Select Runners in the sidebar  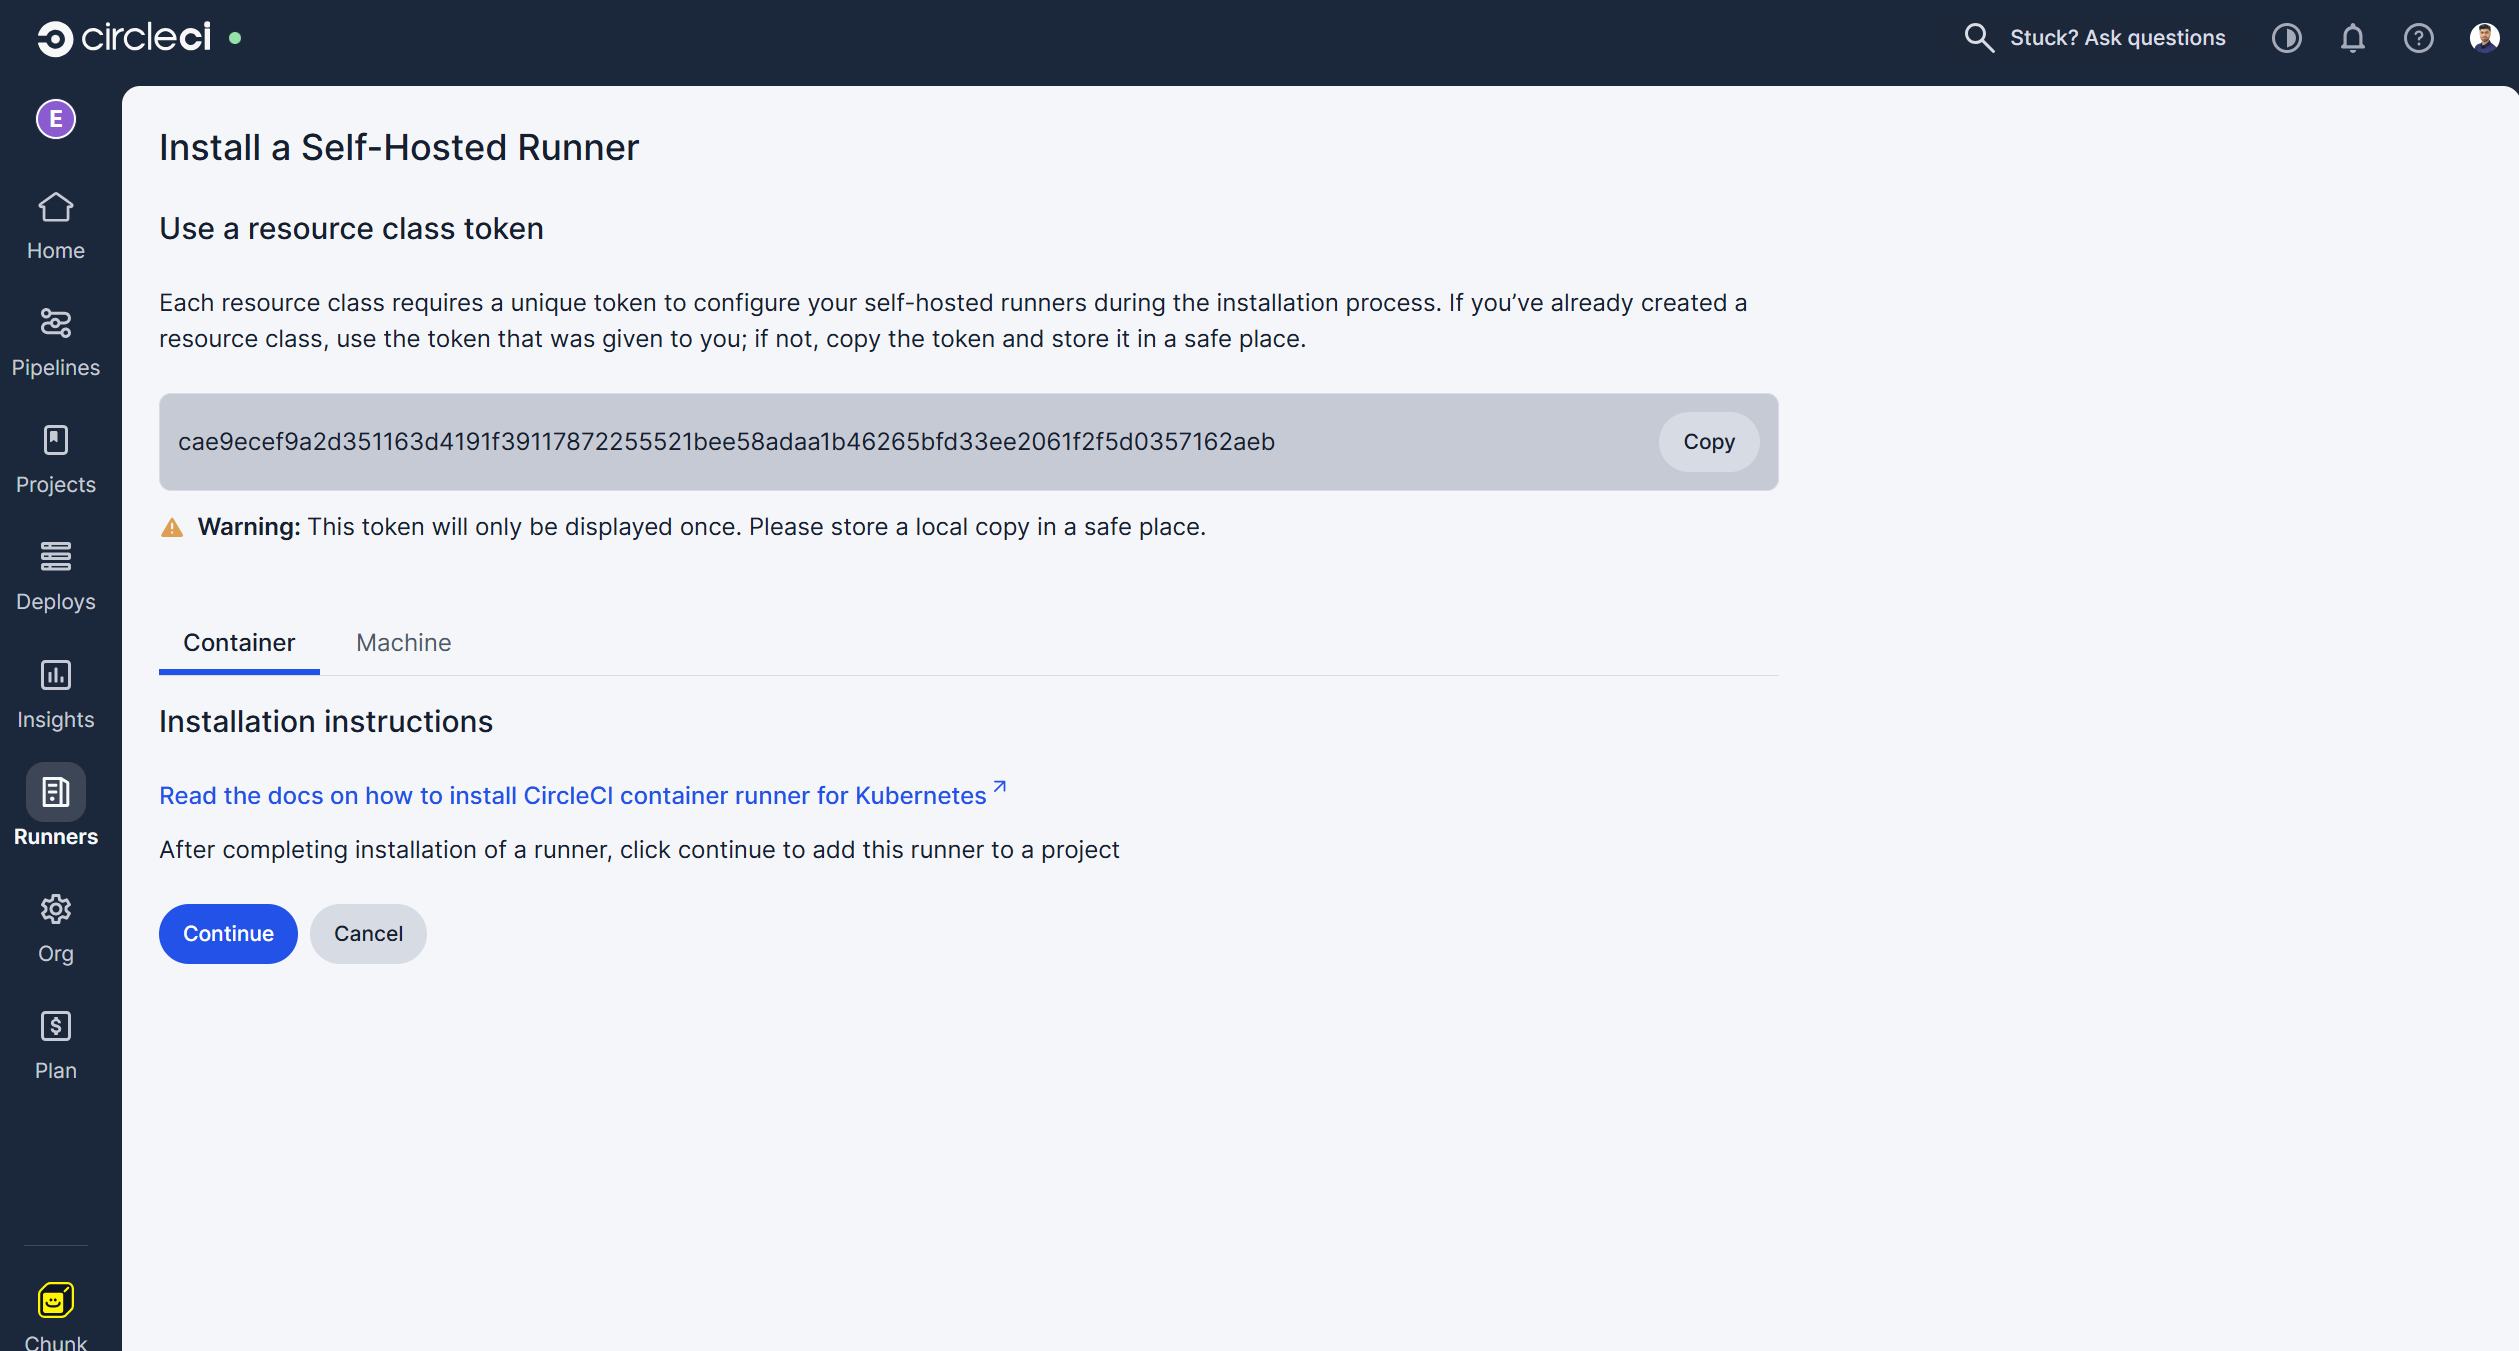[56, 806]
